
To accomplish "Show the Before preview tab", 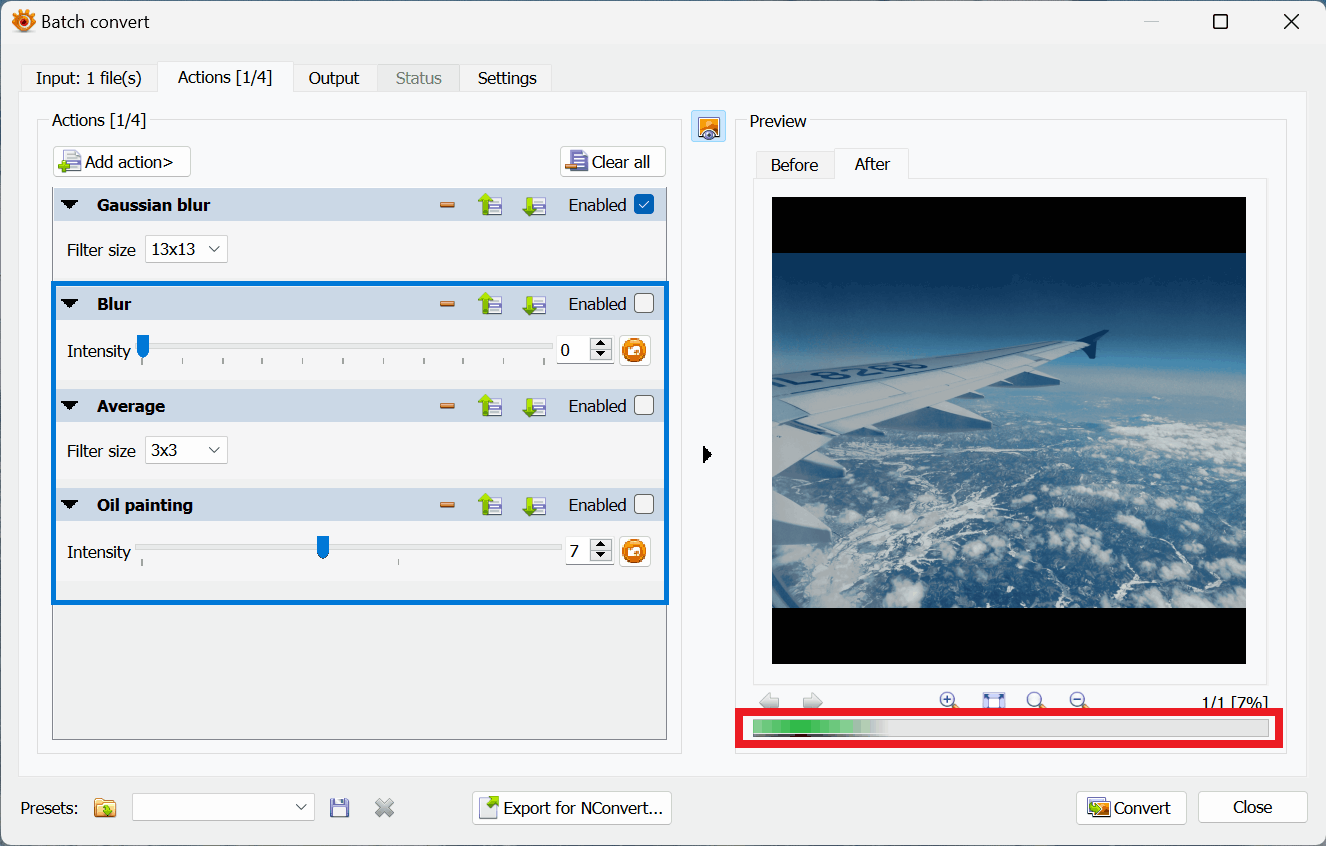I will (x=794, y=165).
